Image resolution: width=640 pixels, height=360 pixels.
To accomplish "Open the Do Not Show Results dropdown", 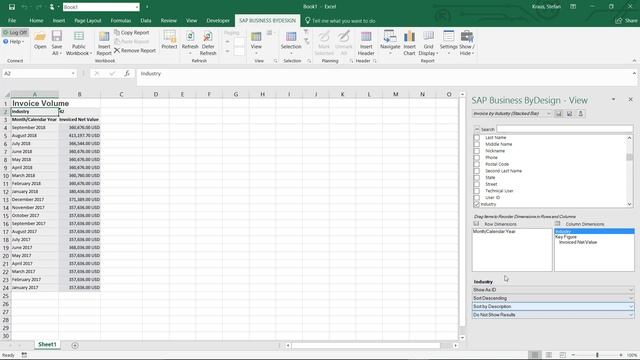I will coord(553,315).
